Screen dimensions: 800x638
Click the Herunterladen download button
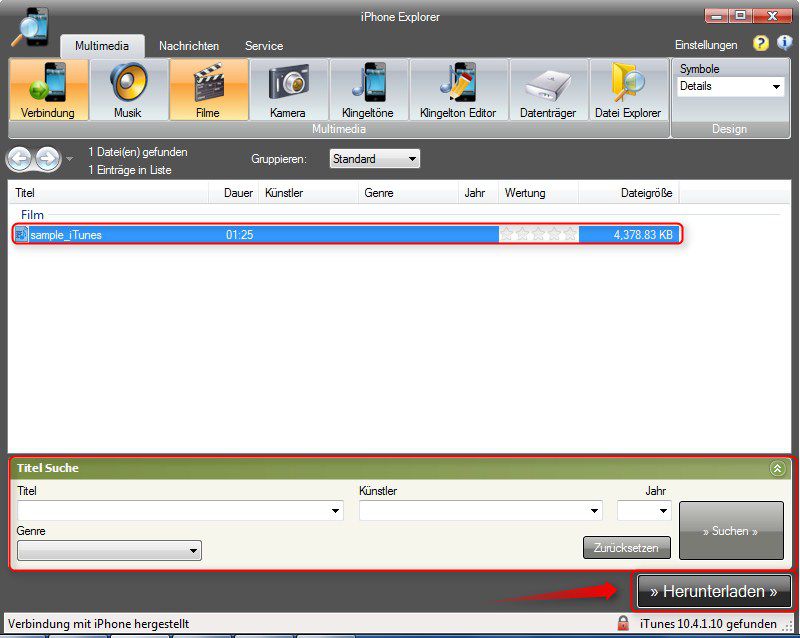[x=713, y=591]
